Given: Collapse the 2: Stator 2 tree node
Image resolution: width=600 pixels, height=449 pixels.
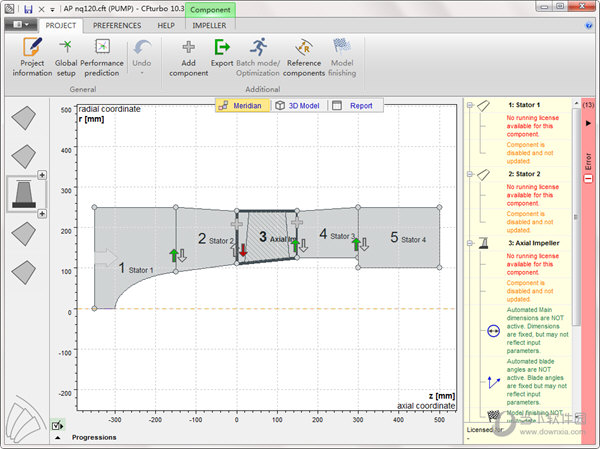Looking at the screenshot, I should tap(470, 174).
